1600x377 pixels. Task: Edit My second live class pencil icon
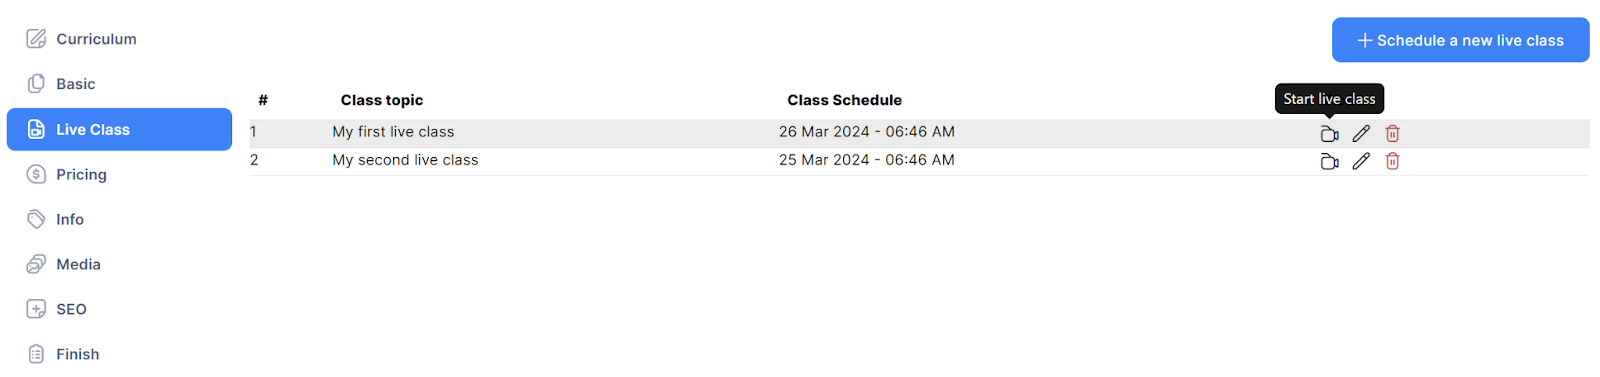pos(1361,162)
